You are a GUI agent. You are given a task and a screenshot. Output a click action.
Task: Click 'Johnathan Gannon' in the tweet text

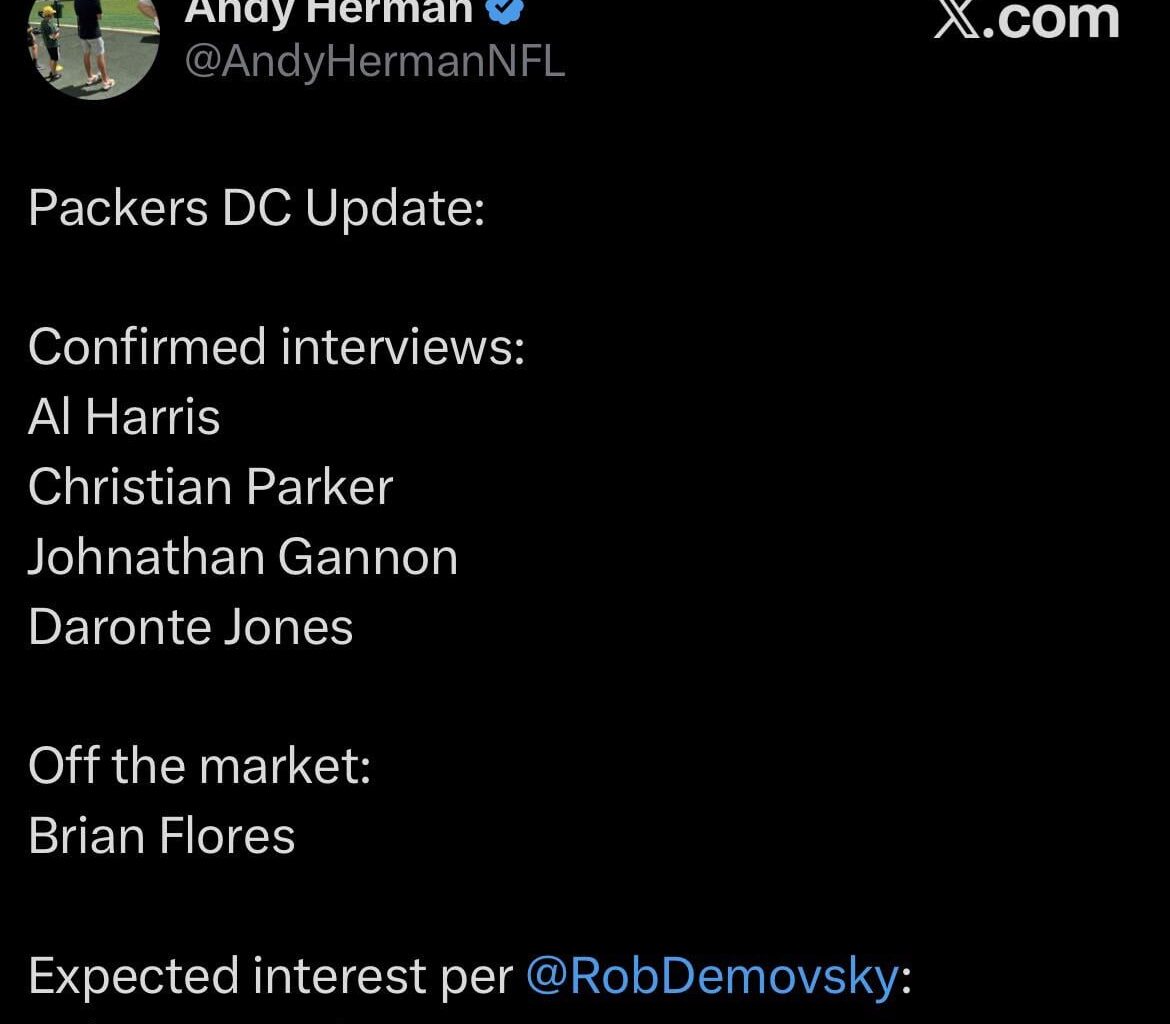(243, 557)
